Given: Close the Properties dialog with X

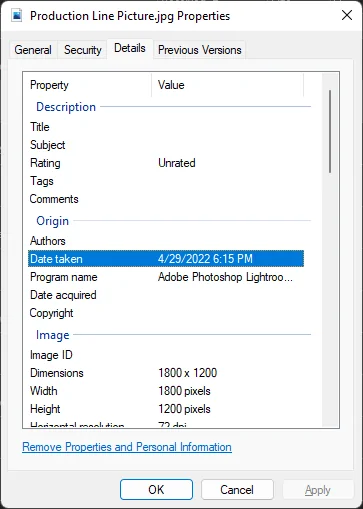Looking at the screenshot, I should (x=347, y=15).
